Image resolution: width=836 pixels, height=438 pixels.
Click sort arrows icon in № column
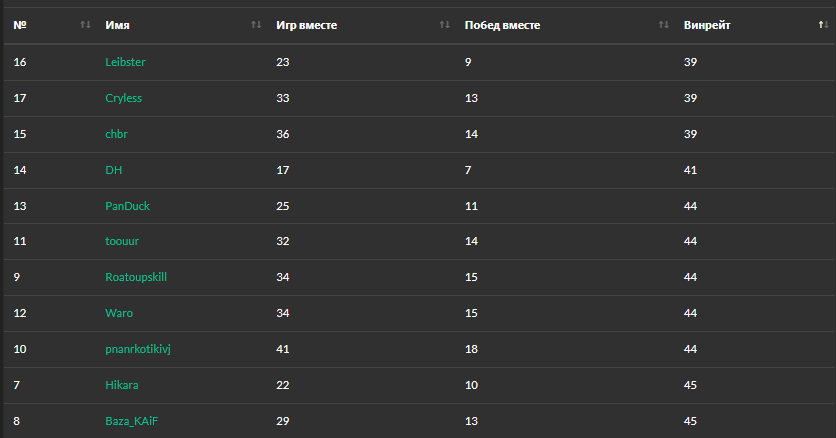[x=85, y=25]
